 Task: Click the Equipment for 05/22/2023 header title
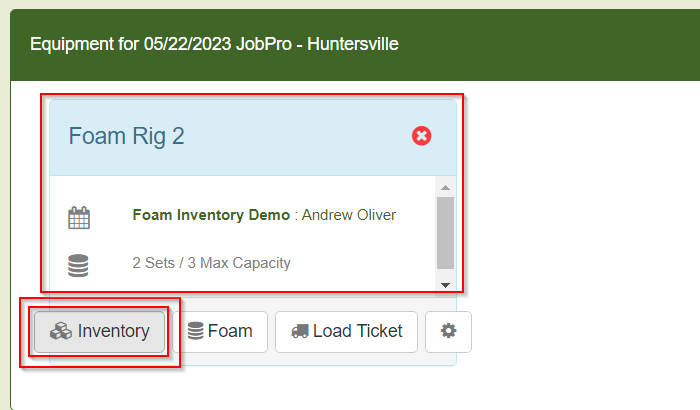click(214, 45)
